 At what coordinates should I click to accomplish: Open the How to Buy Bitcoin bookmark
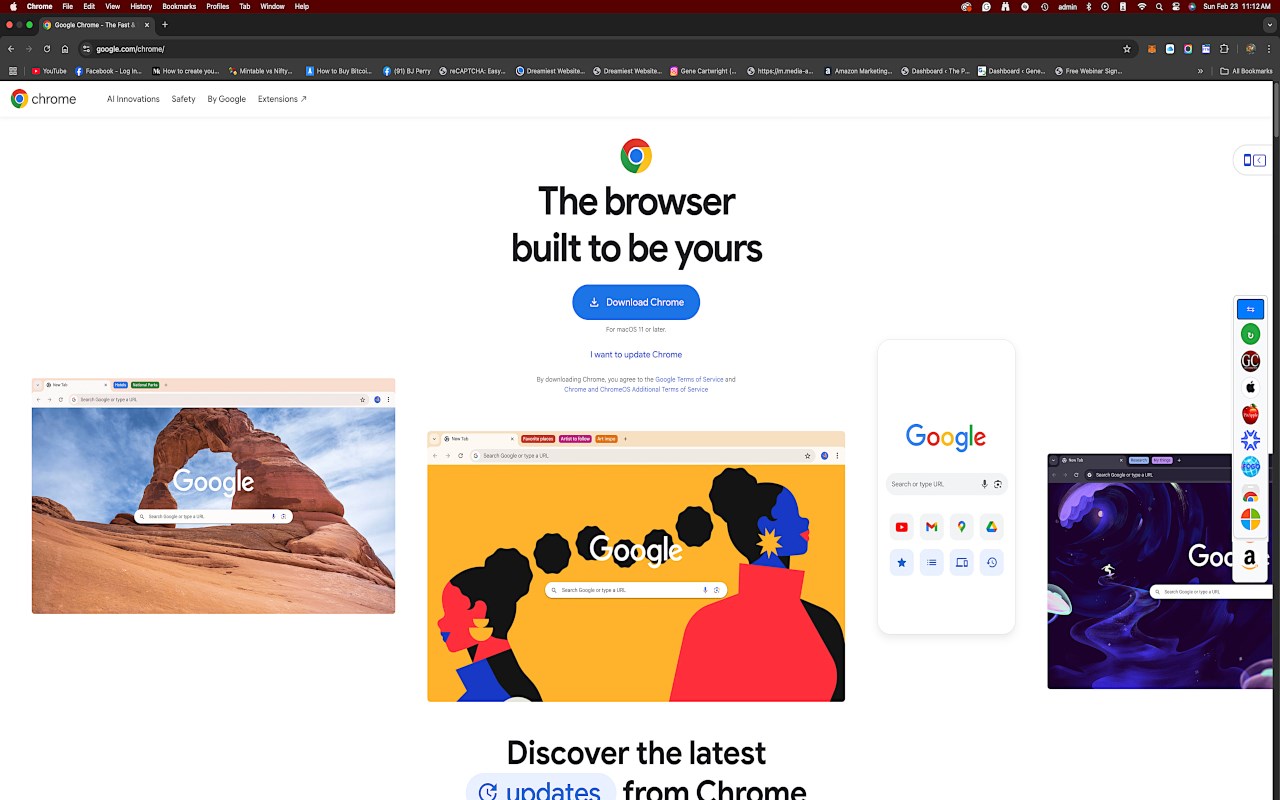click(x=338, y=71)
